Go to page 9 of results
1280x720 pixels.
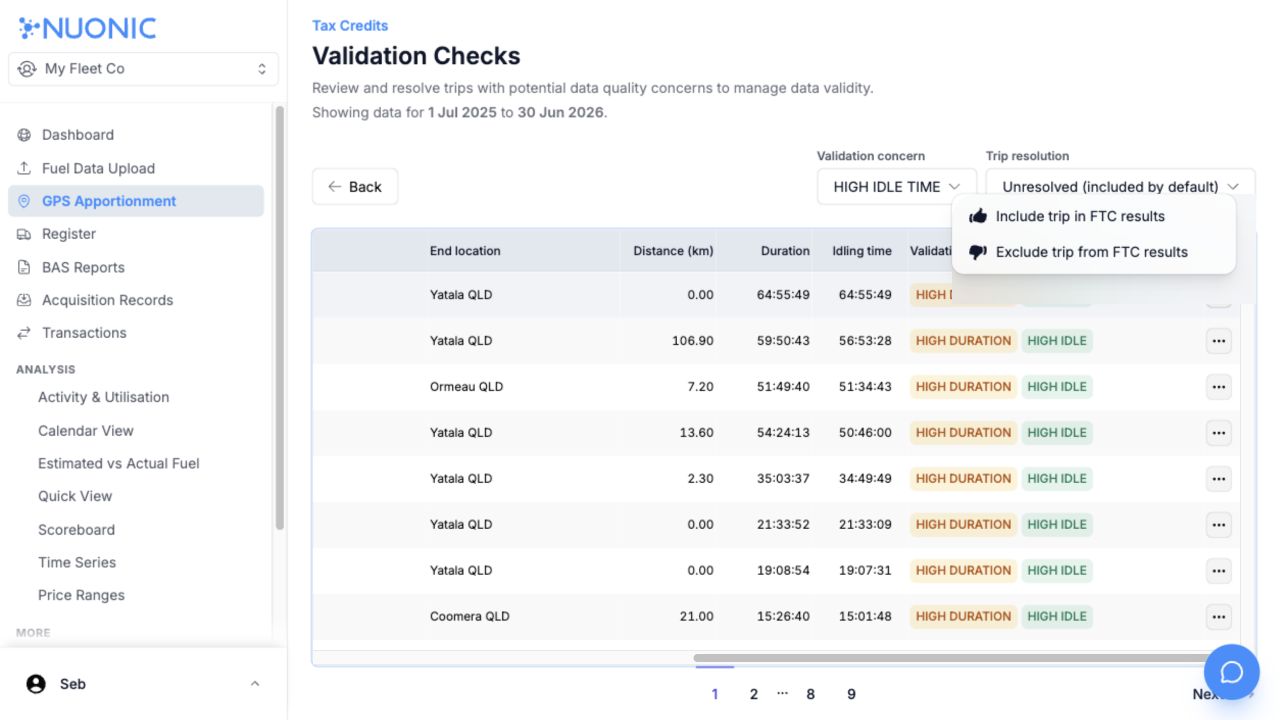(x=851, y=694)
